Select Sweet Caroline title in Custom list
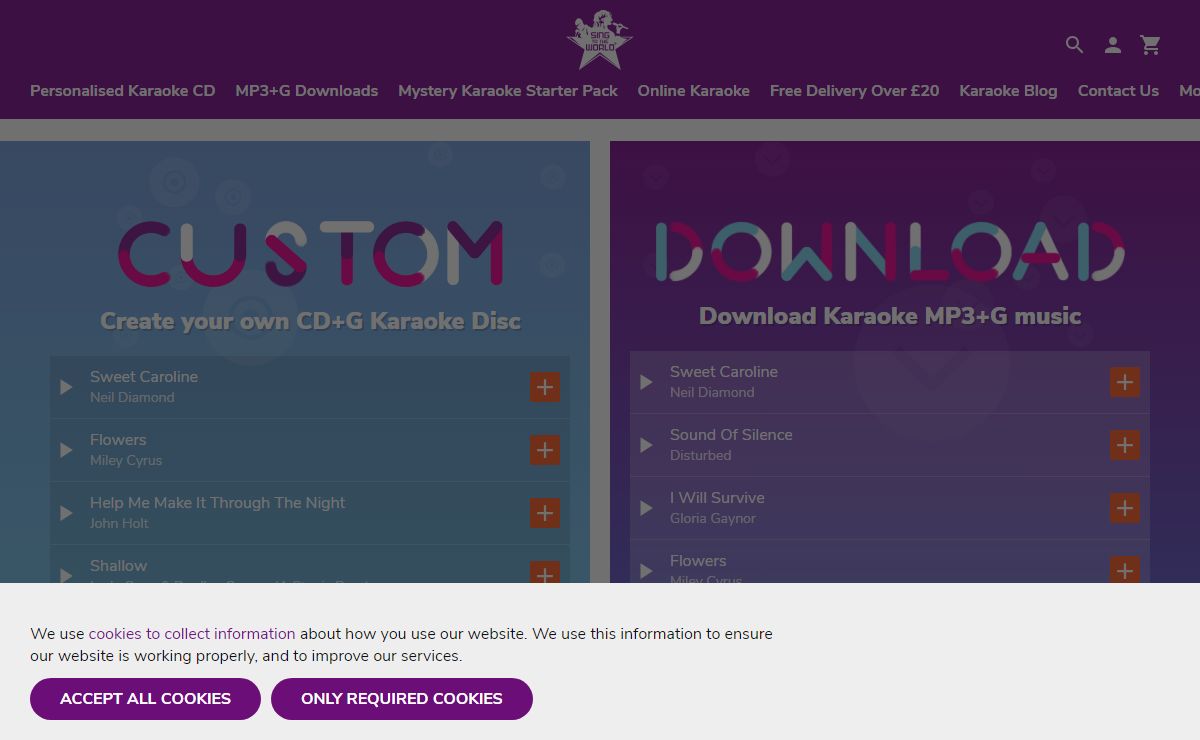 click(144, 377)
